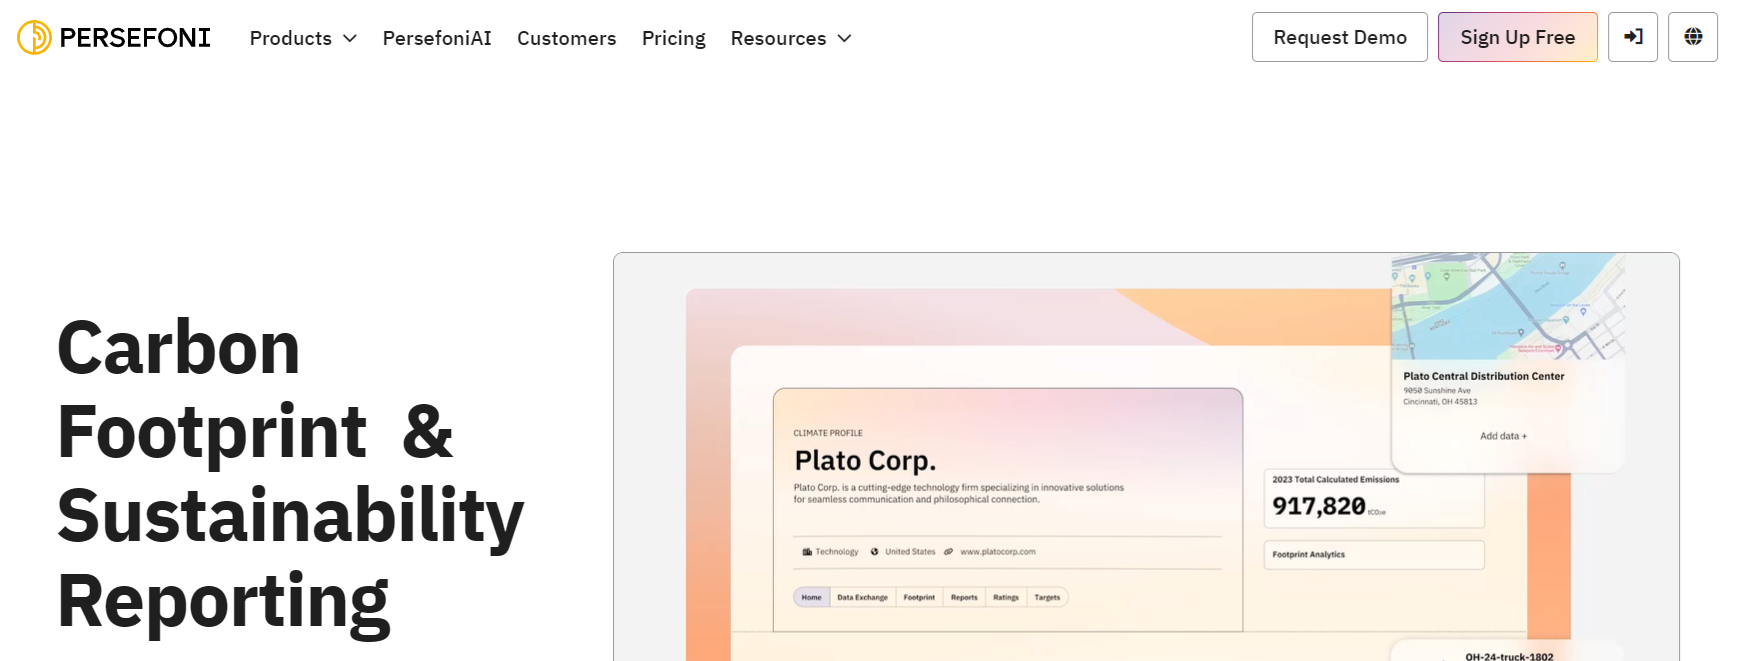The height and width of the screenshot is (661, 1737).
Task: Click the Persefoni logo icon
Action: (34, 38)
